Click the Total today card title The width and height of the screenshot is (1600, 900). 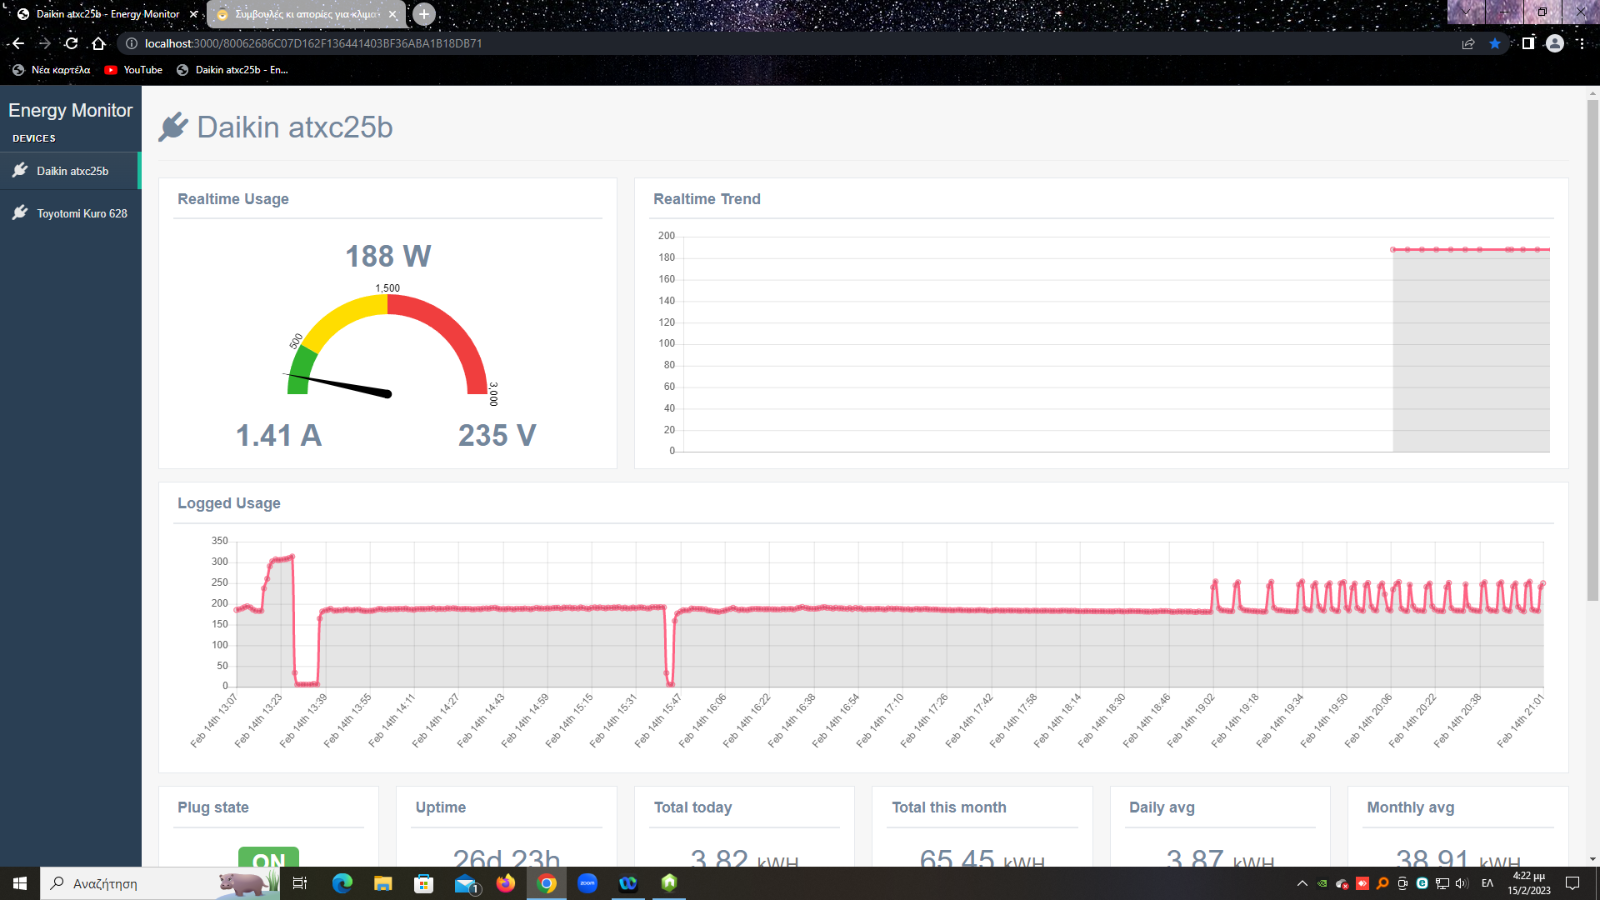tap(693, 807)
